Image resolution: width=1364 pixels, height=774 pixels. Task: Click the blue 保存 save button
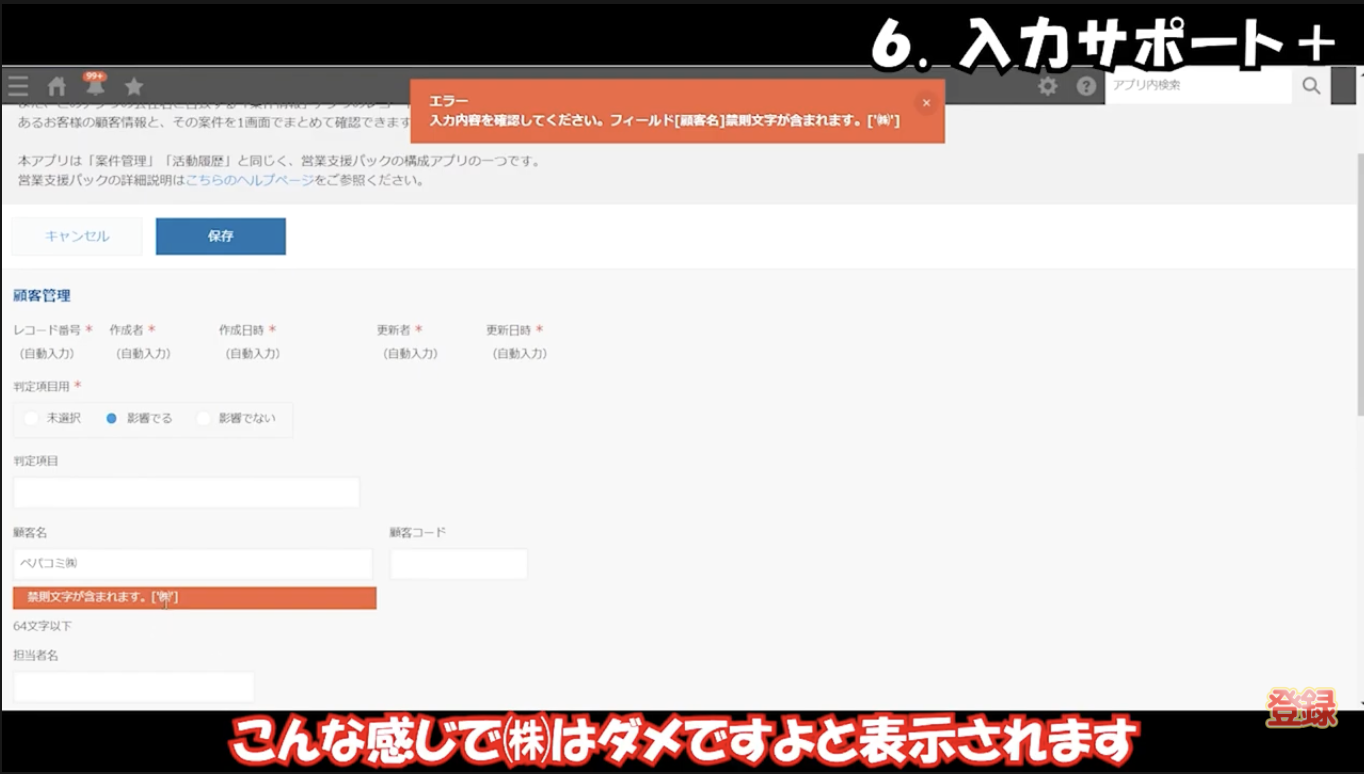click(220, 236)
